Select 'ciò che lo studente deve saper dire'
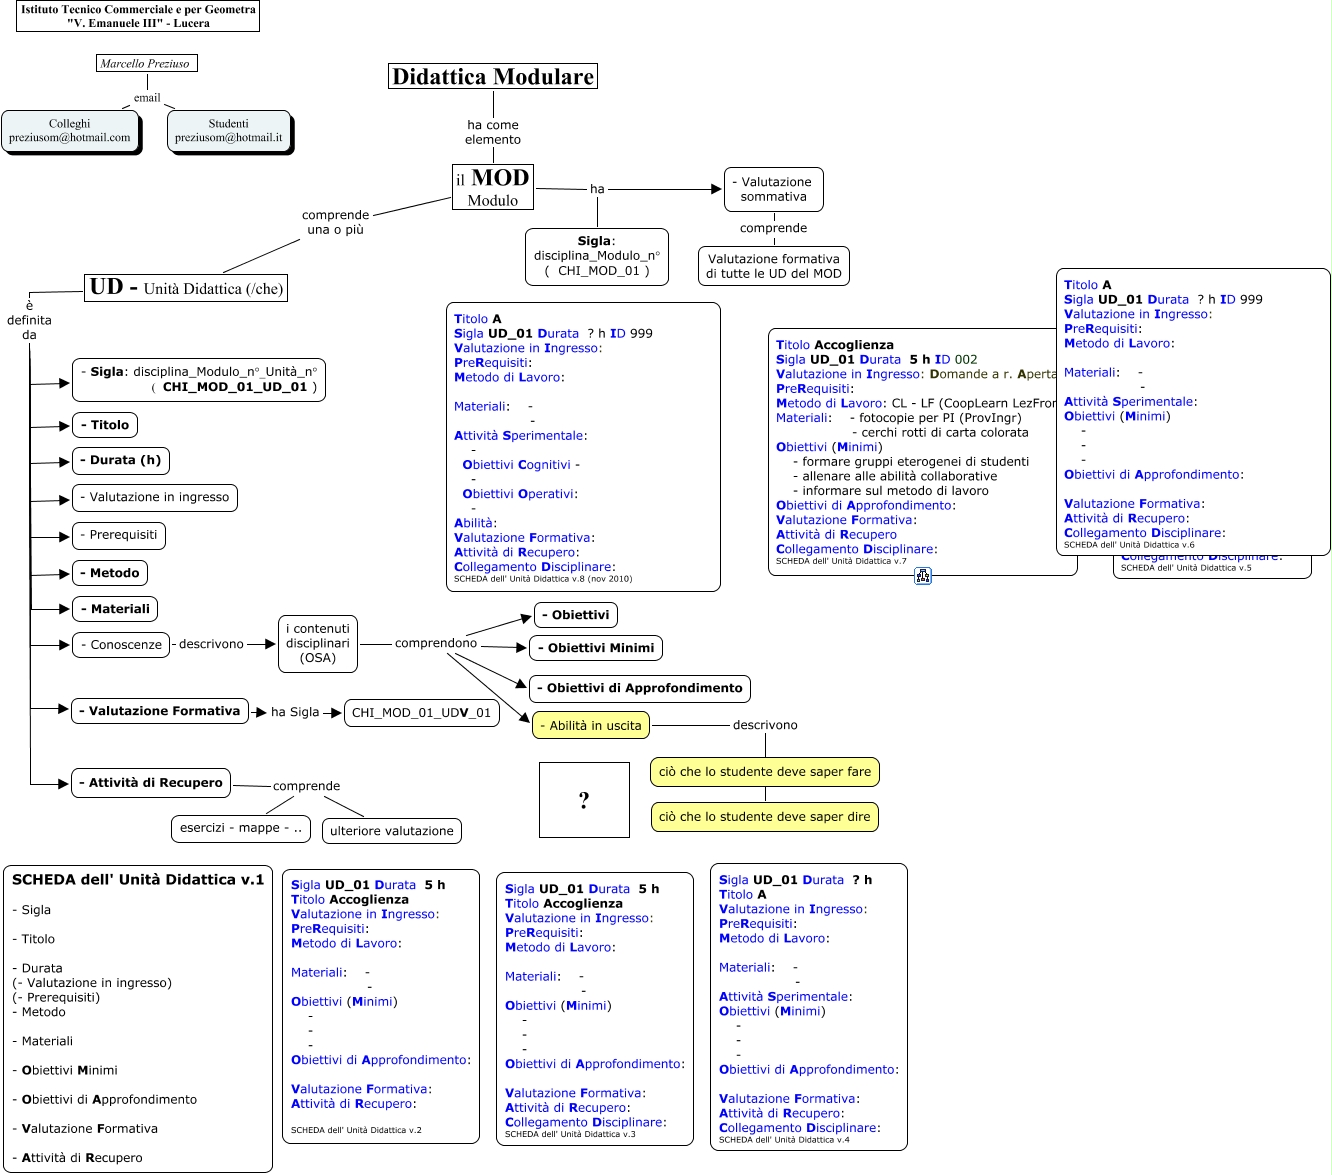1332x1175 pixels. [764, 817]
